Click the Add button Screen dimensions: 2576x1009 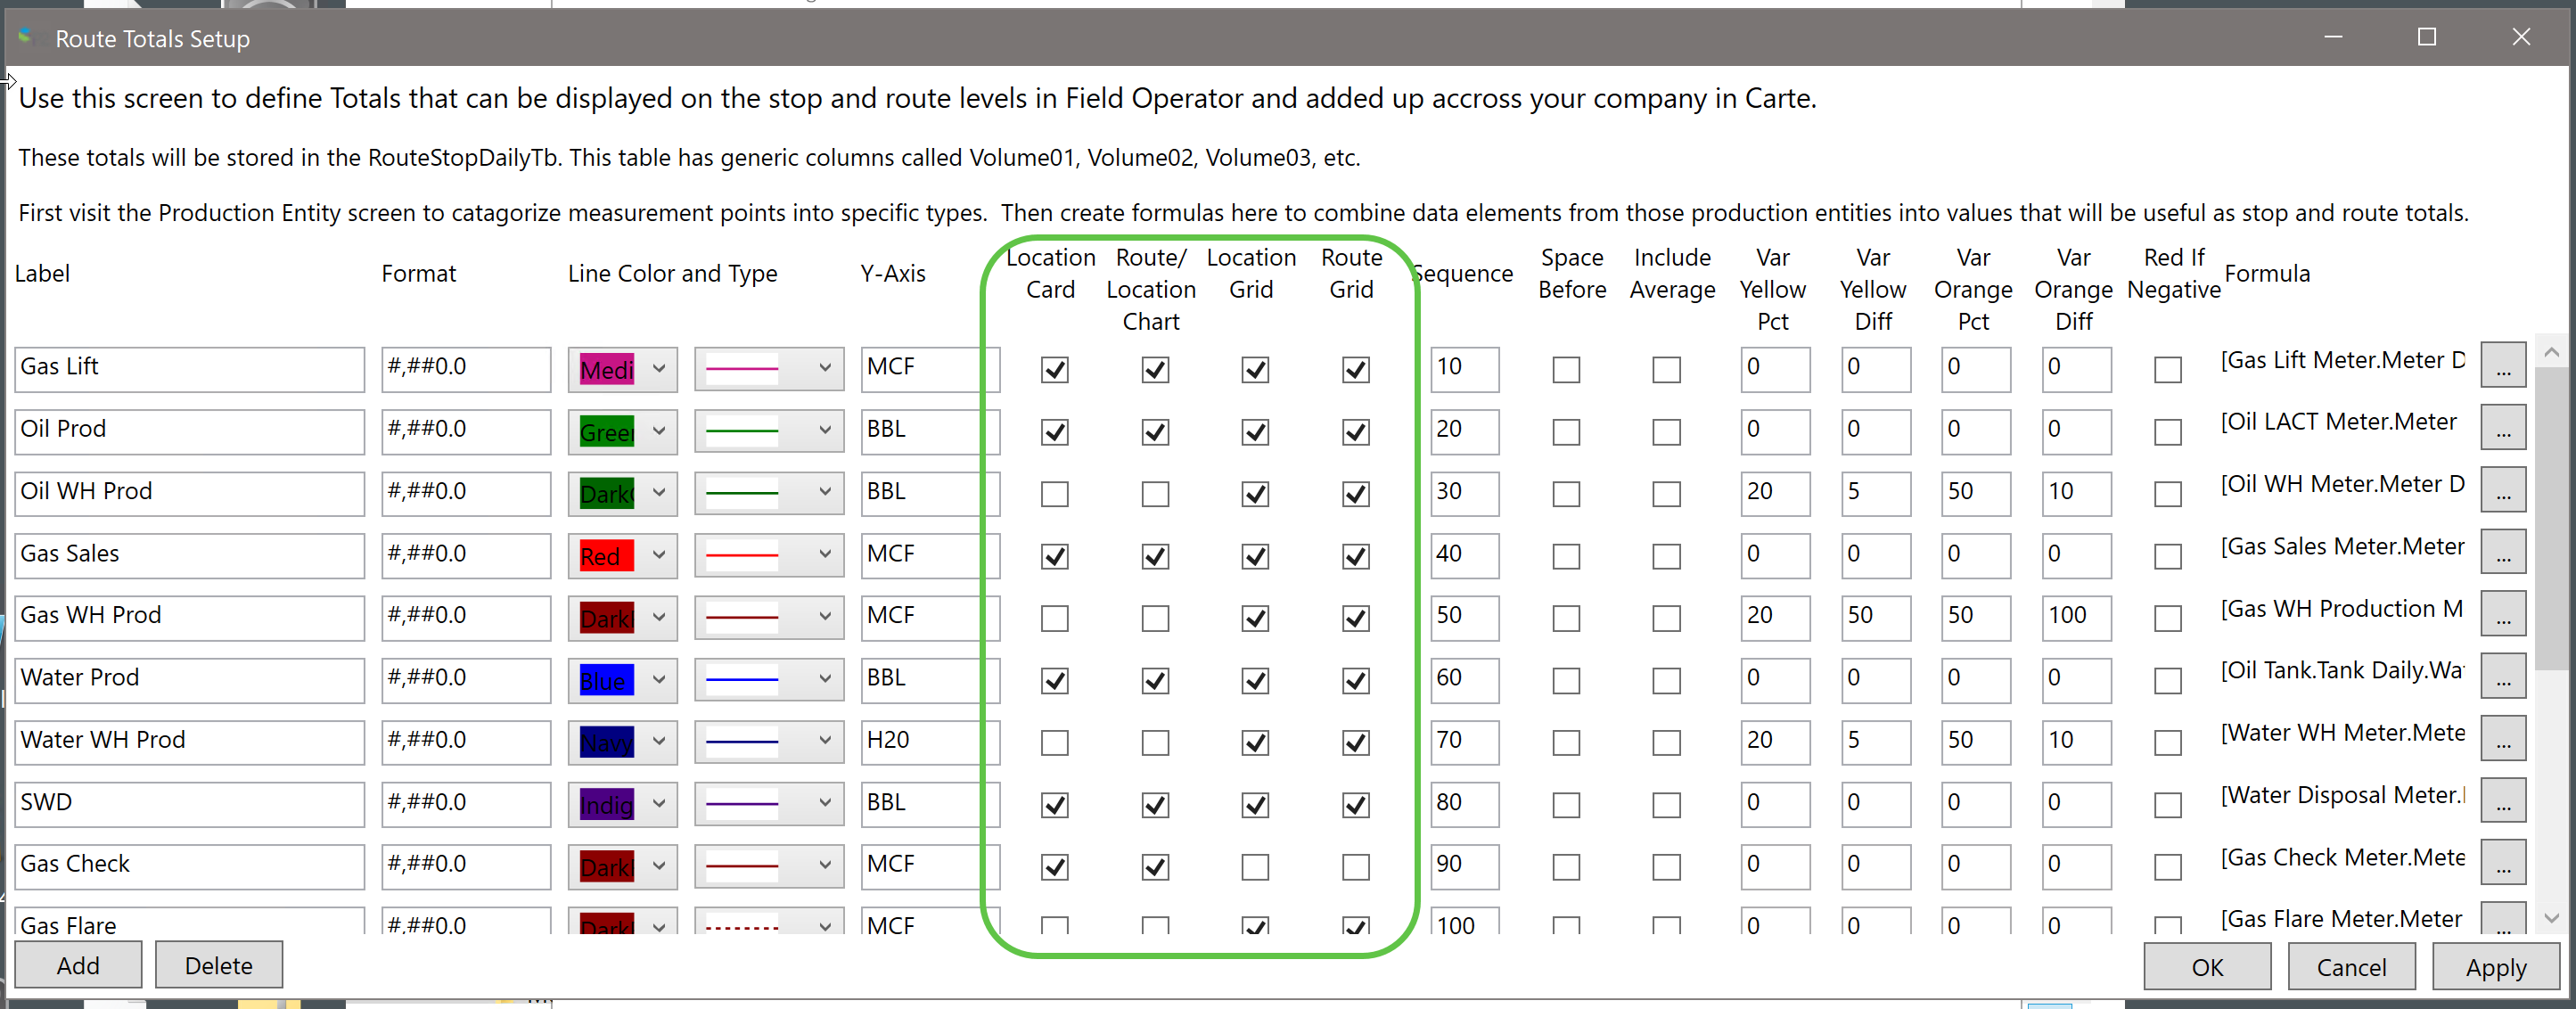pyautogui.click(x=78, y=965)
